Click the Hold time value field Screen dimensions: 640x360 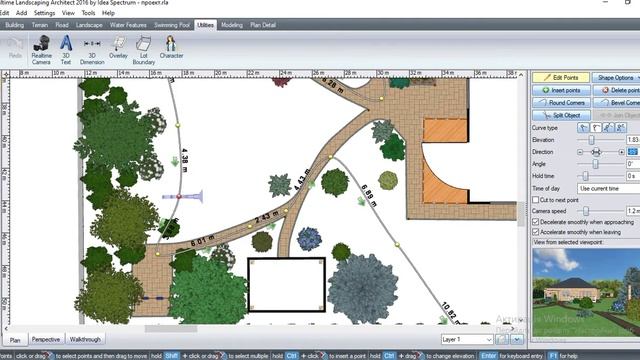pyautogui.click(x=633, y=176)
